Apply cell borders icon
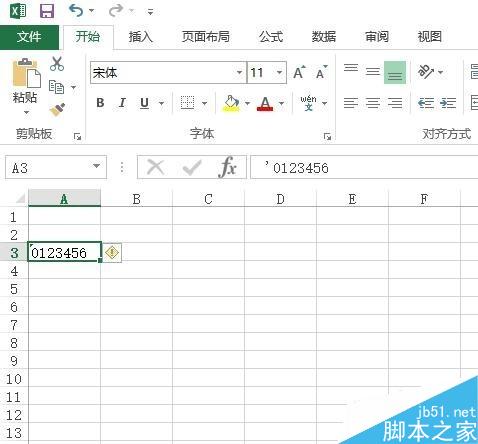 point(187,103)
